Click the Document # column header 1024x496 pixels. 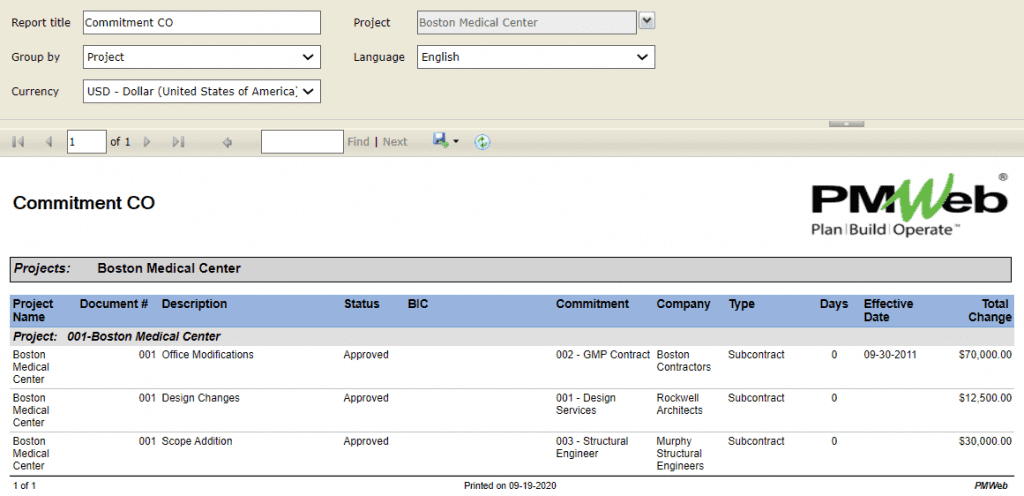(x=114, y=304)
